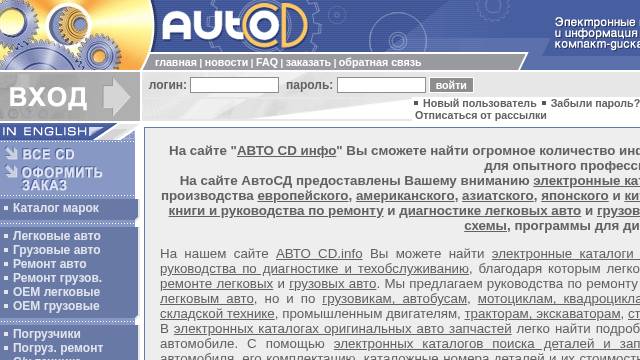Click the ВХОД arrow banner
The width and height of the screenshot is (640, 360).
[x=70, y=97]
